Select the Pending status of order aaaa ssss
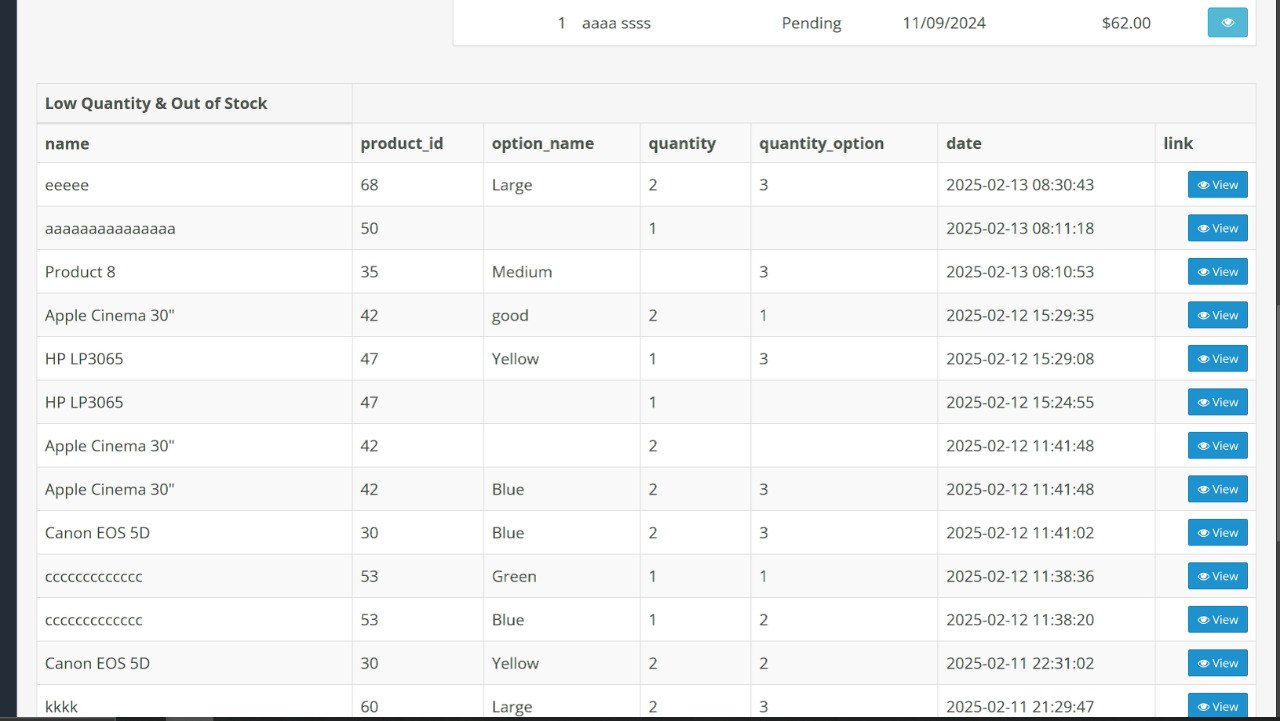Image resolution: width=1280 pixels, height=721 pixels. click(x=811, y=23)
